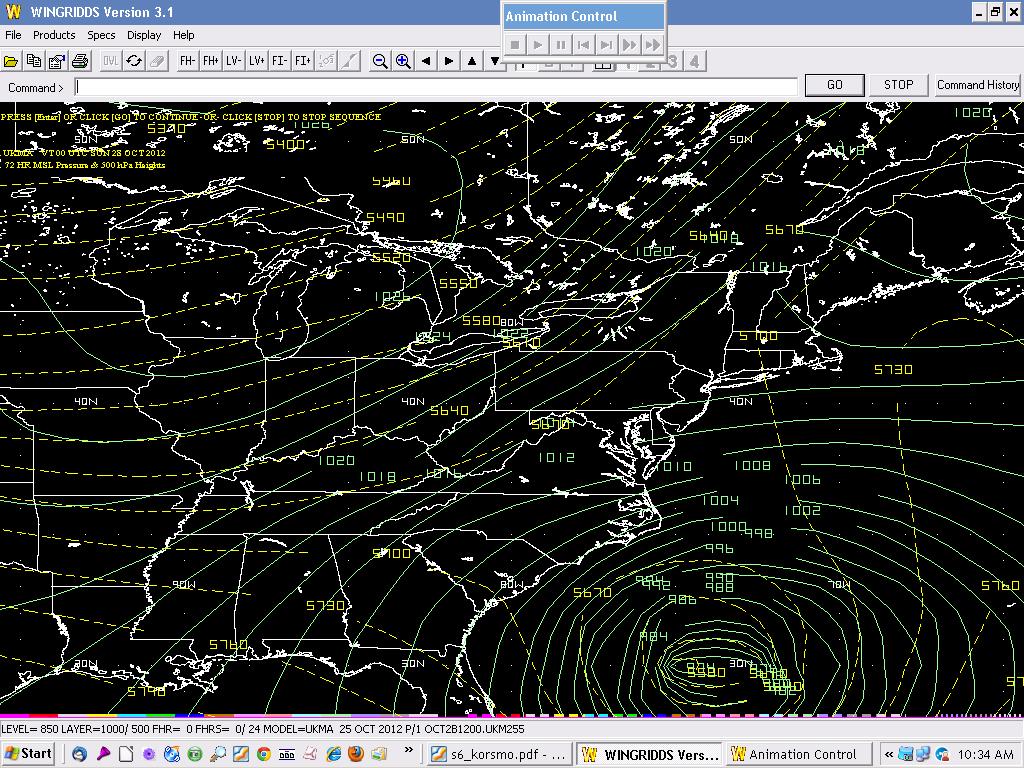
Task: Click the open folder toolbar icon
Action: pyautogui.click(x=10, y=61)
